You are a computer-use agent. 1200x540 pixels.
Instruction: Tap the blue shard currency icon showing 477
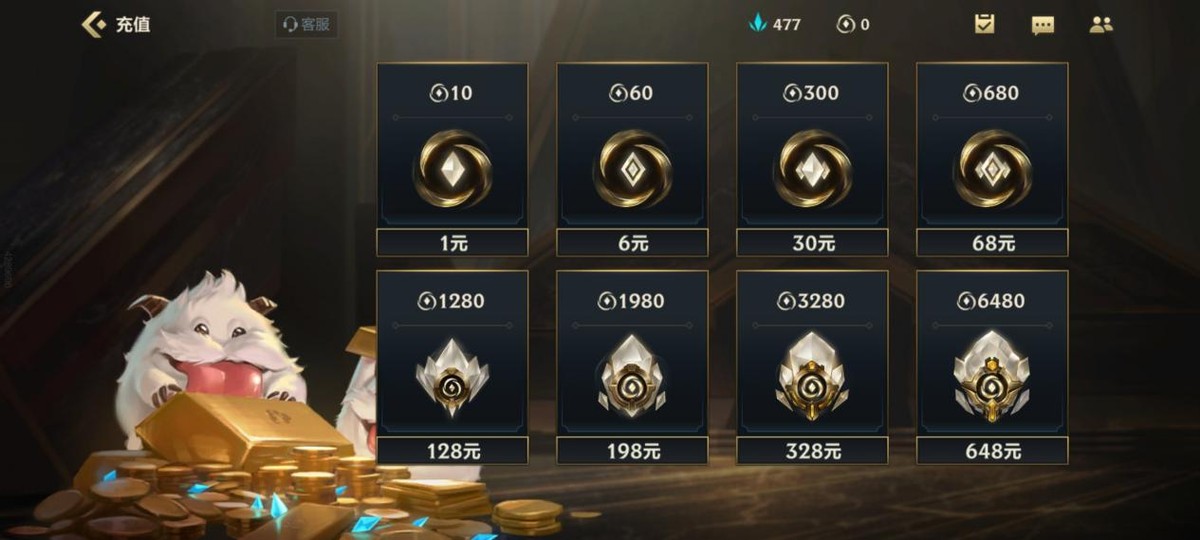coord(758,24)
